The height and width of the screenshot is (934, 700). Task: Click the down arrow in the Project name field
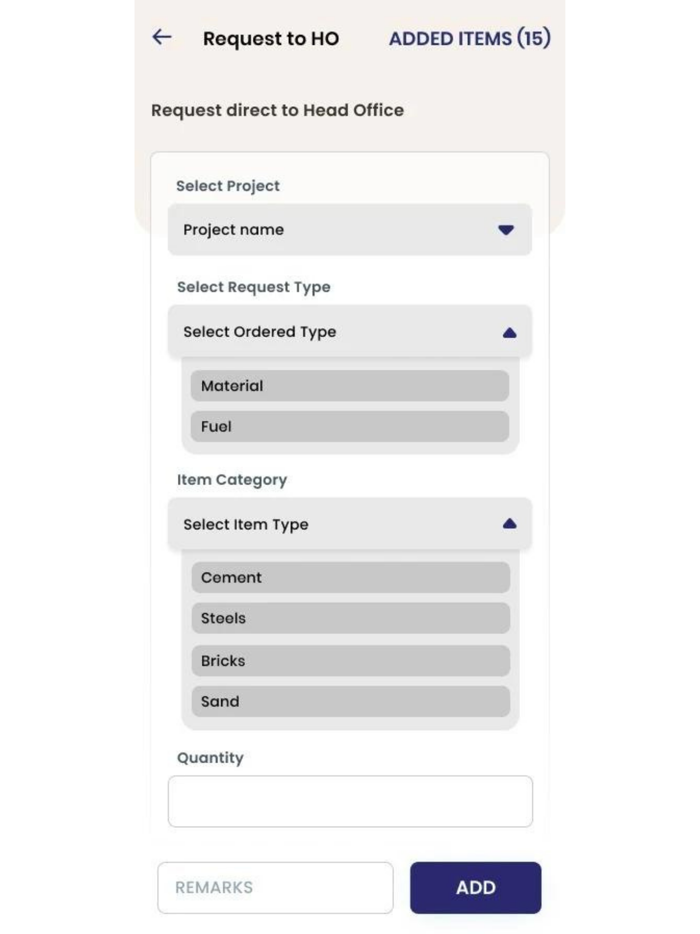point(506,230)
